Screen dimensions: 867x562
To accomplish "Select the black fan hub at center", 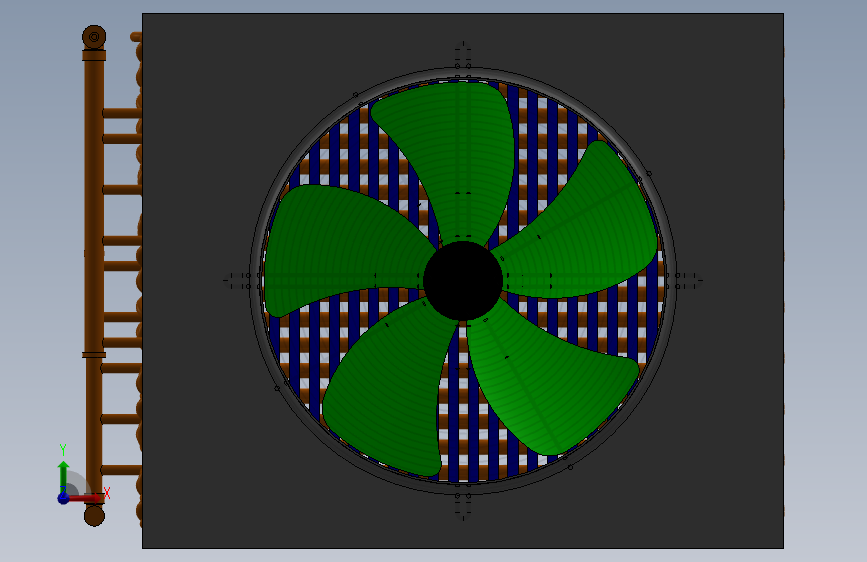I will tap(463, 280).
